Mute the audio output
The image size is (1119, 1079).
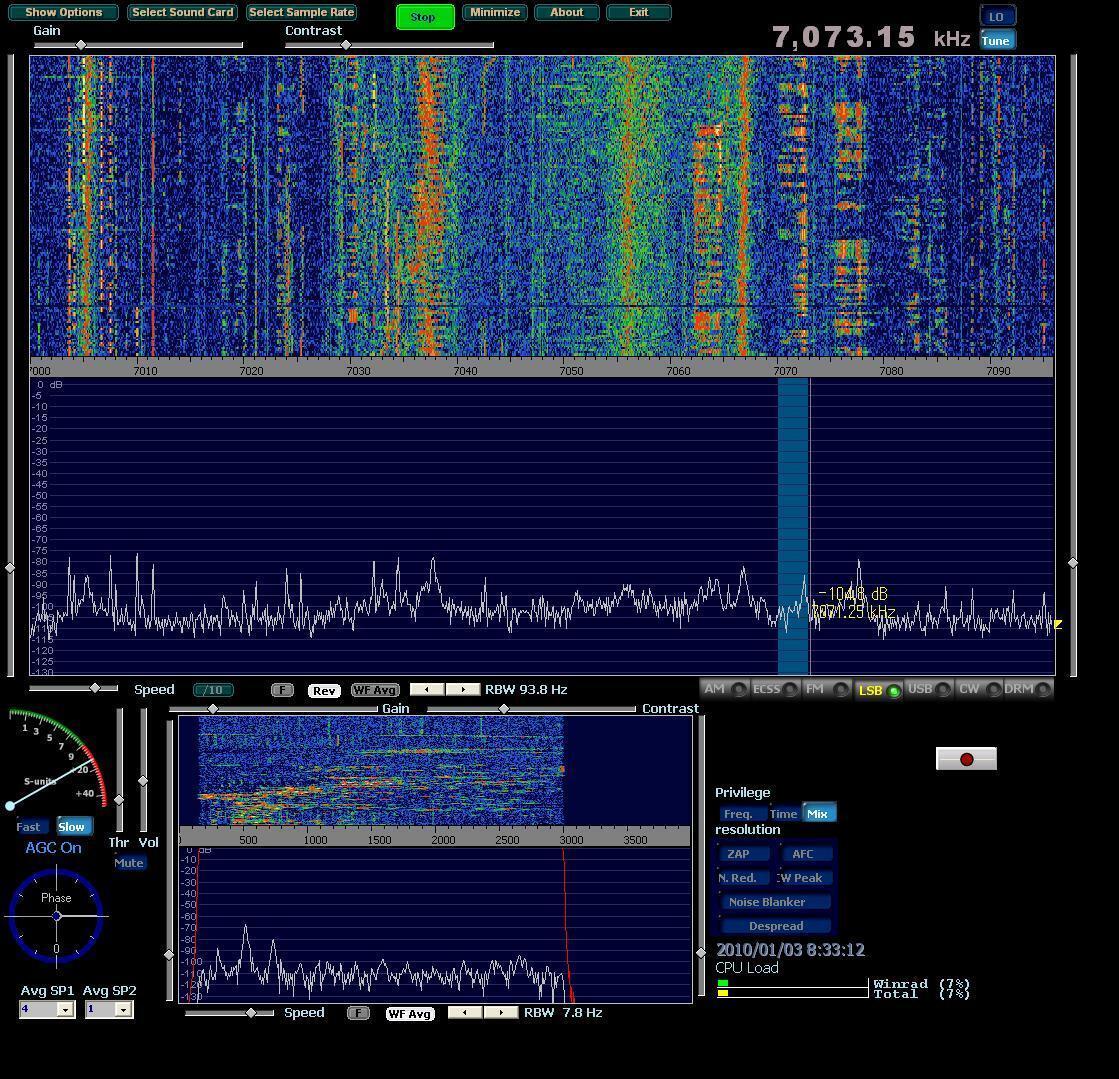coord(129,862)
